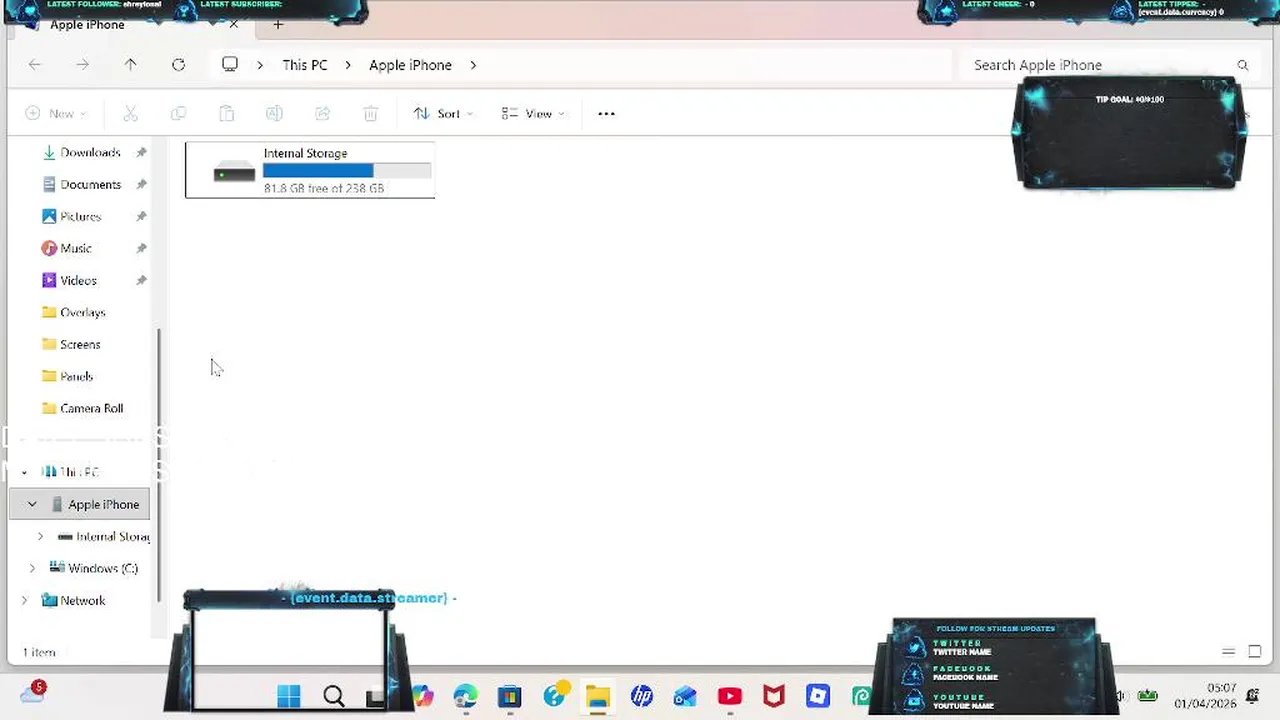
Task: Open File Explorer from taskbar
Action: pos(598,696)
